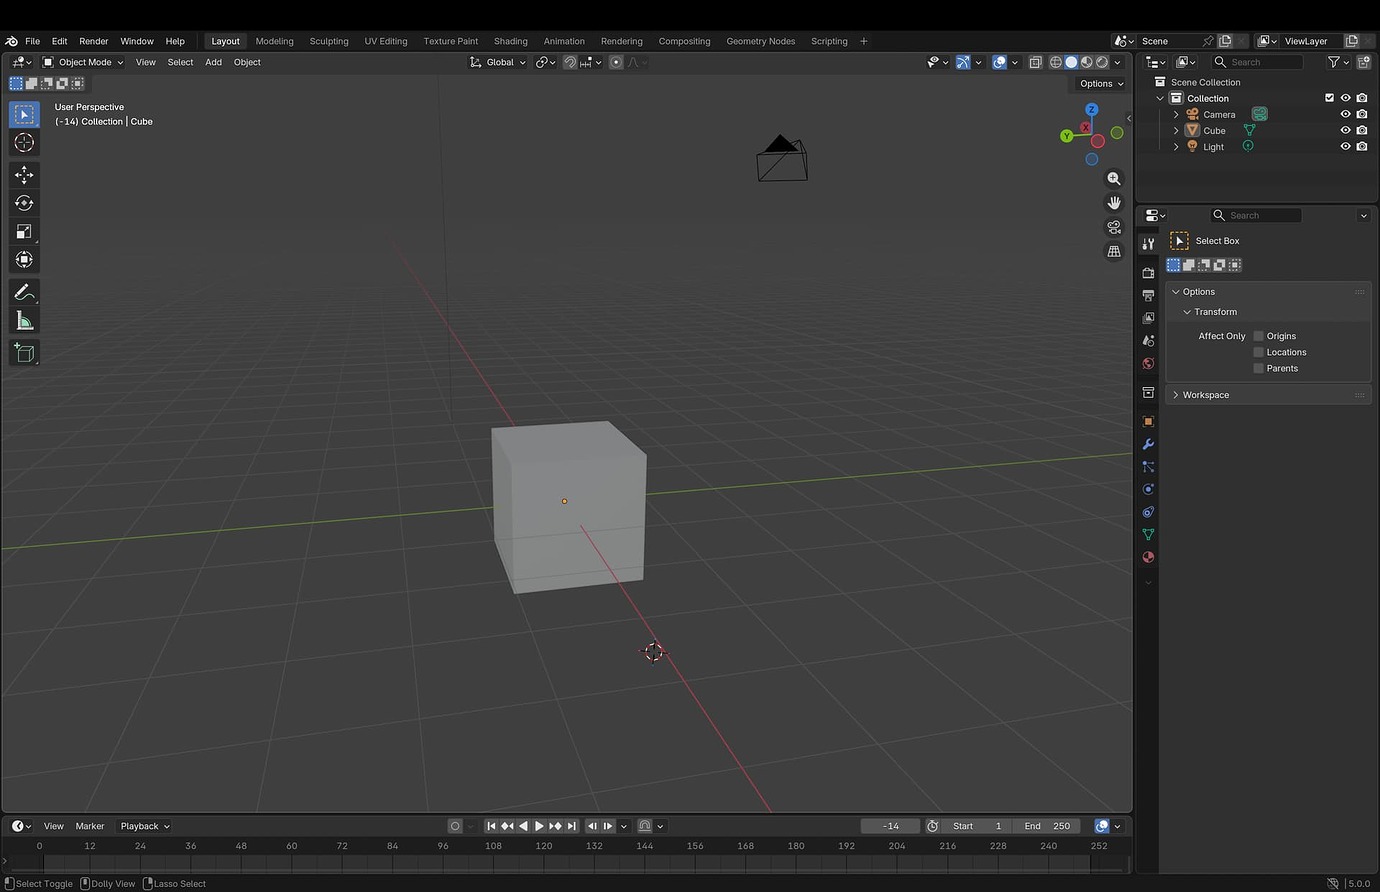
Task: Activate the Move tool
Action: click(24, 175)
